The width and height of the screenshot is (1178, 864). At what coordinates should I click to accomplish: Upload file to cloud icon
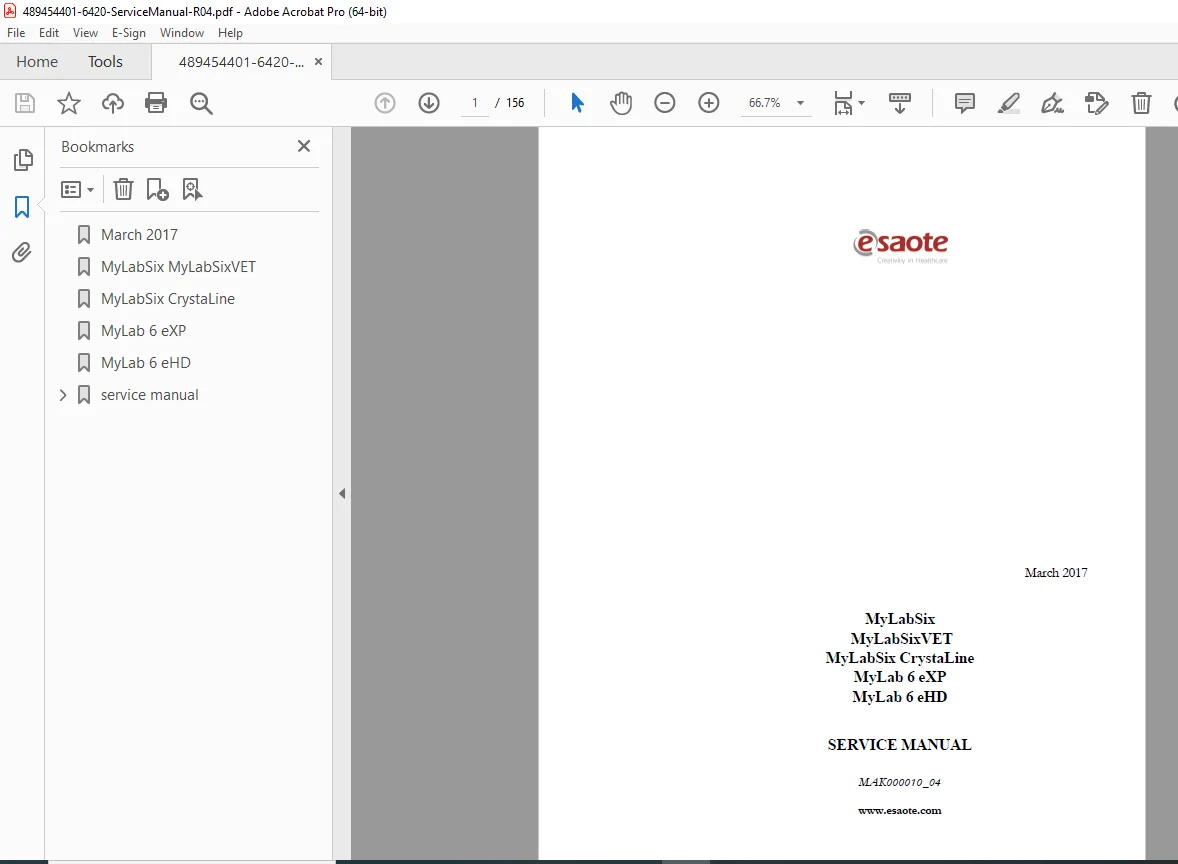113,103
